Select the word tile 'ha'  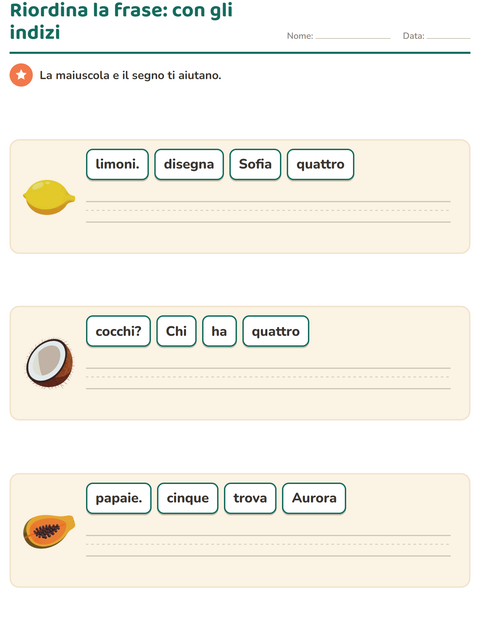(219, 331)
